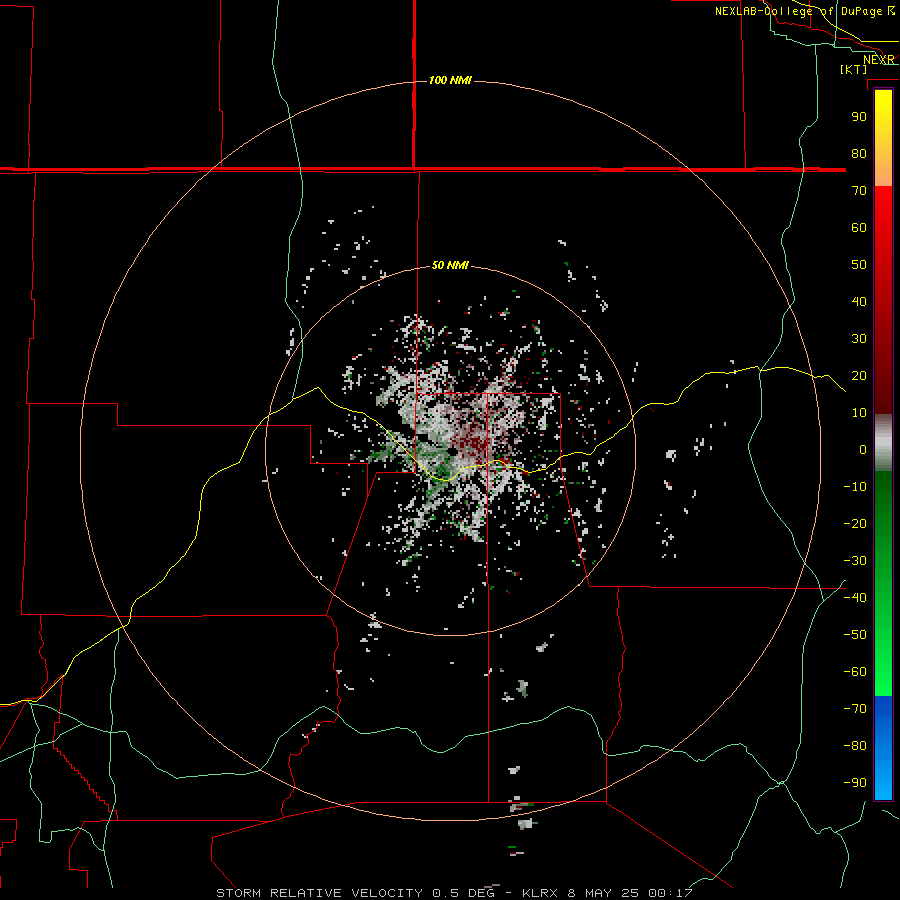Click the NEXR label near top-right corner
900x900 pixels.
pyautogui.click(x=879, y=60)
